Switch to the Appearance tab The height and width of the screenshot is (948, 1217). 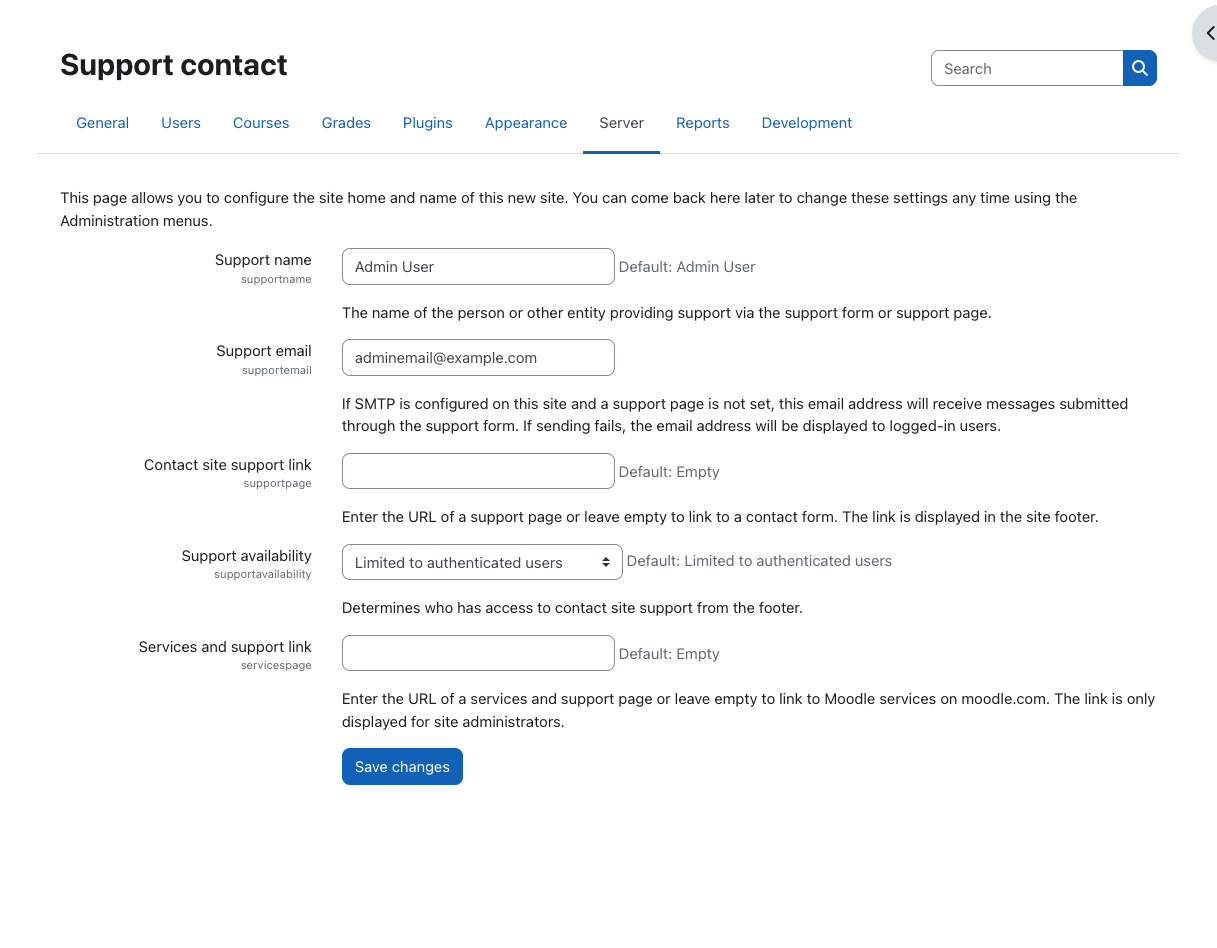point(526,123)
